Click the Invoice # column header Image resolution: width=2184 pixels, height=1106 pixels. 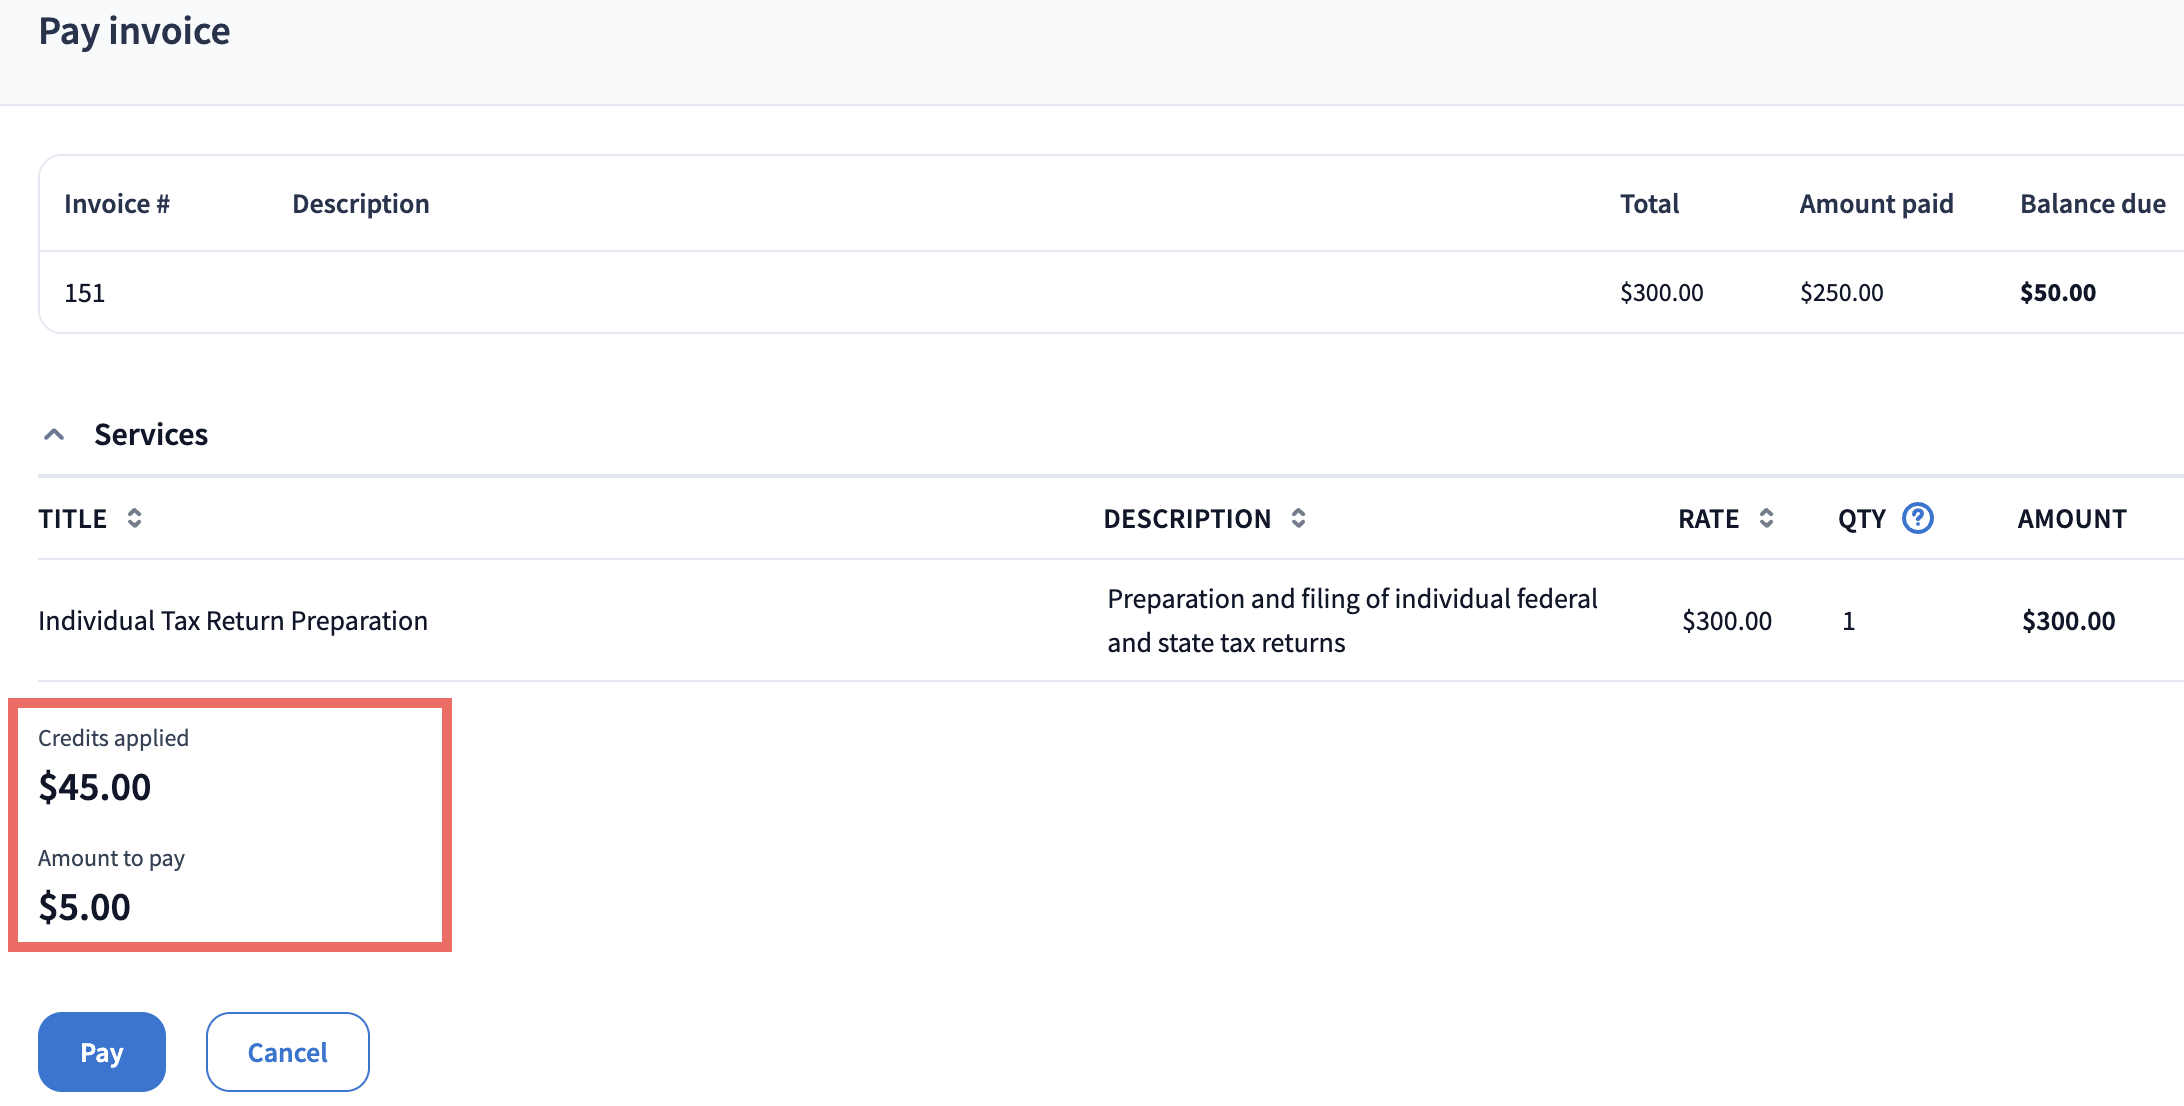coord(117,204)
